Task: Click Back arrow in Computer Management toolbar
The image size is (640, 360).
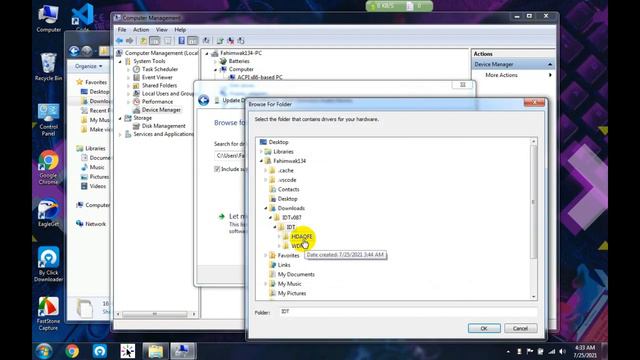Action: 120,40
